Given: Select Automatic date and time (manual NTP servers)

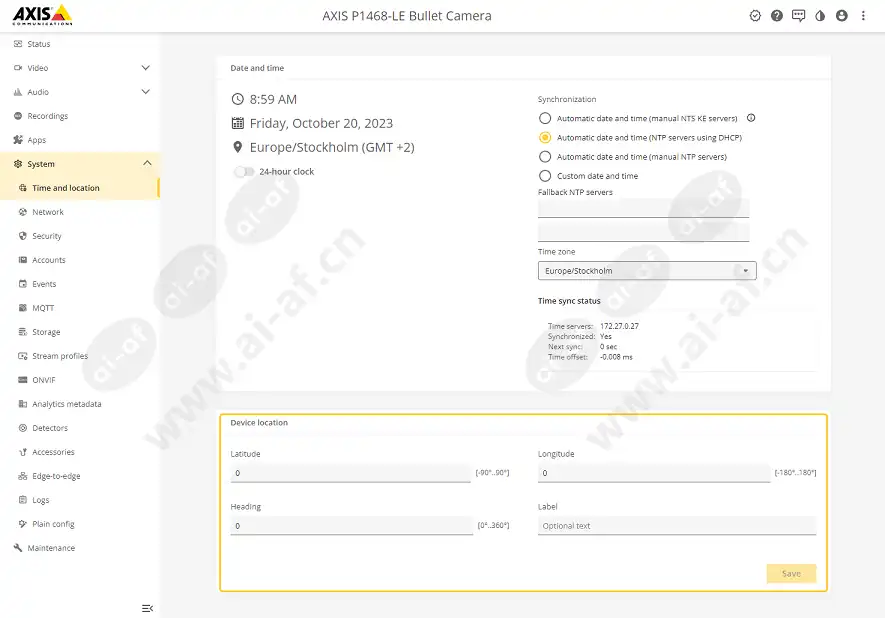Looking at the screenshot, I should pos(545,157).
